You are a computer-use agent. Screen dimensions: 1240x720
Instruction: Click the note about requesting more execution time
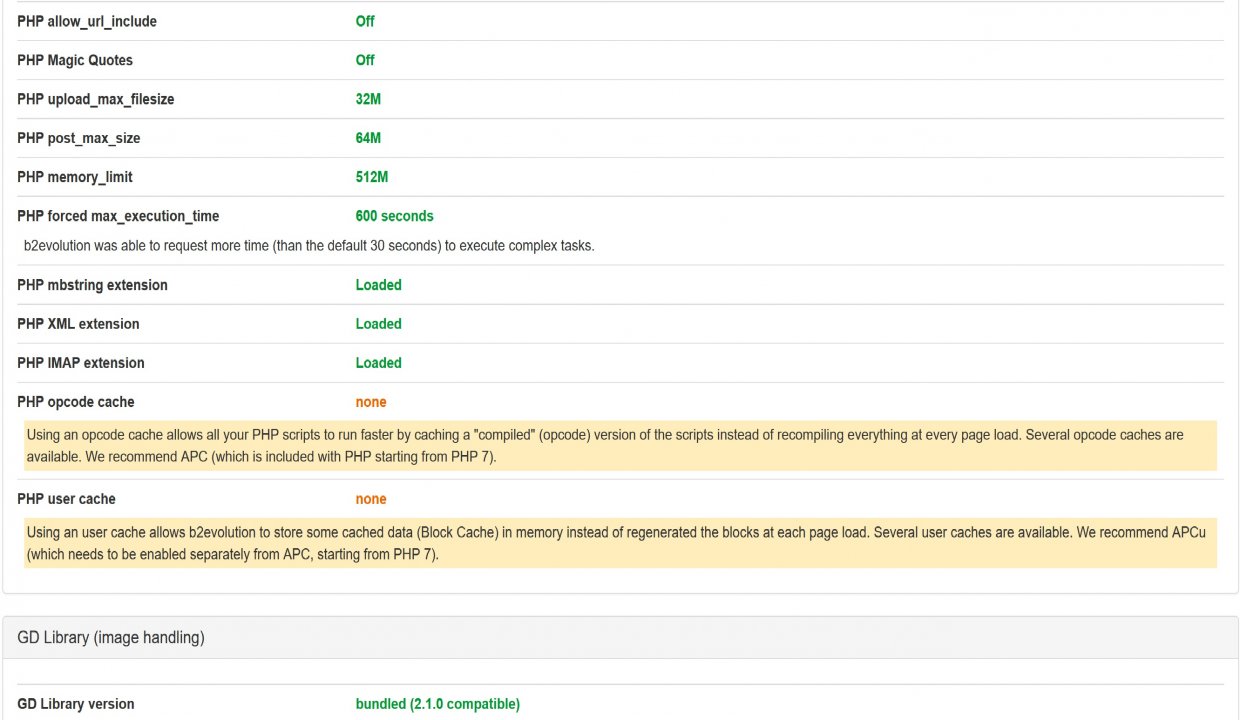pos(309,245)
